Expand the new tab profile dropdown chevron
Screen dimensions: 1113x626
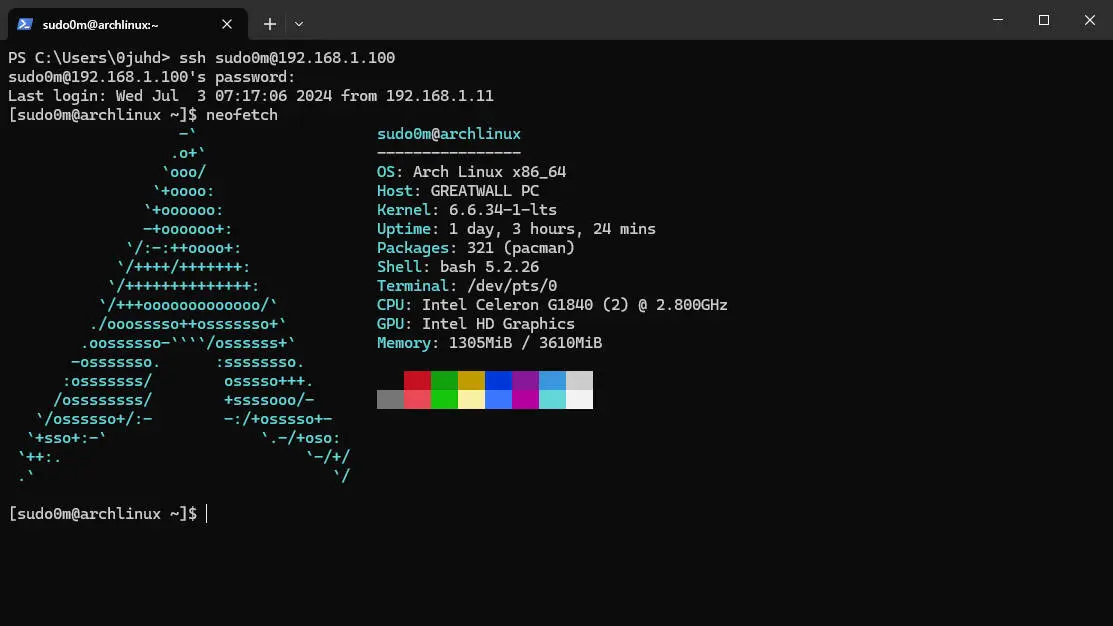[299, 24]
